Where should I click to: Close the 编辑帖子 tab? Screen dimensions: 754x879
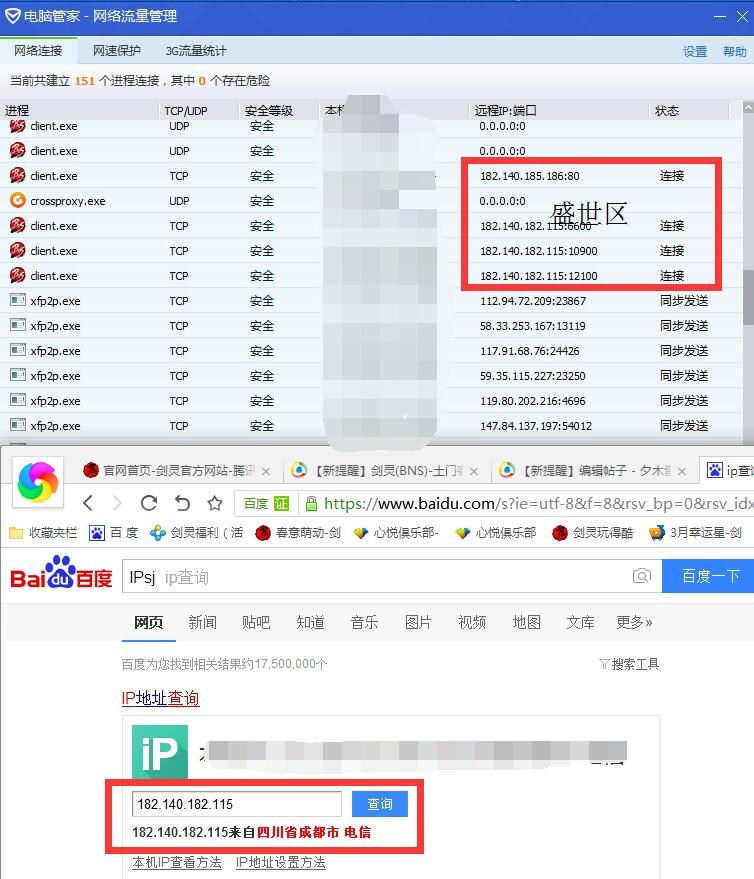(x=682, y=471)
